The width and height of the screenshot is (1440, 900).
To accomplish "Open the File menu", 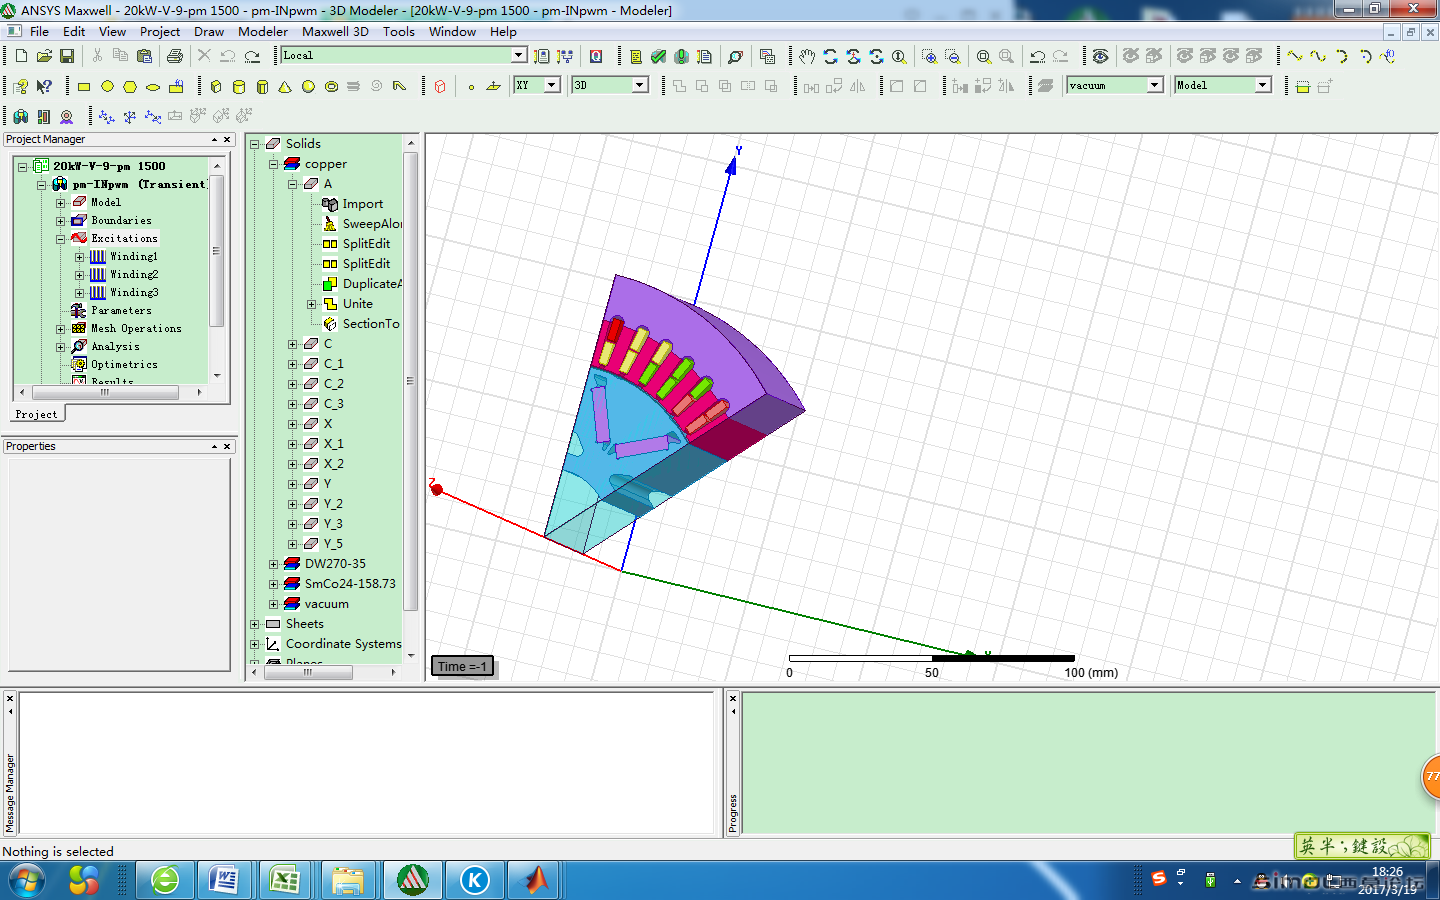I will pyautogui.click(x=39, y=32).
